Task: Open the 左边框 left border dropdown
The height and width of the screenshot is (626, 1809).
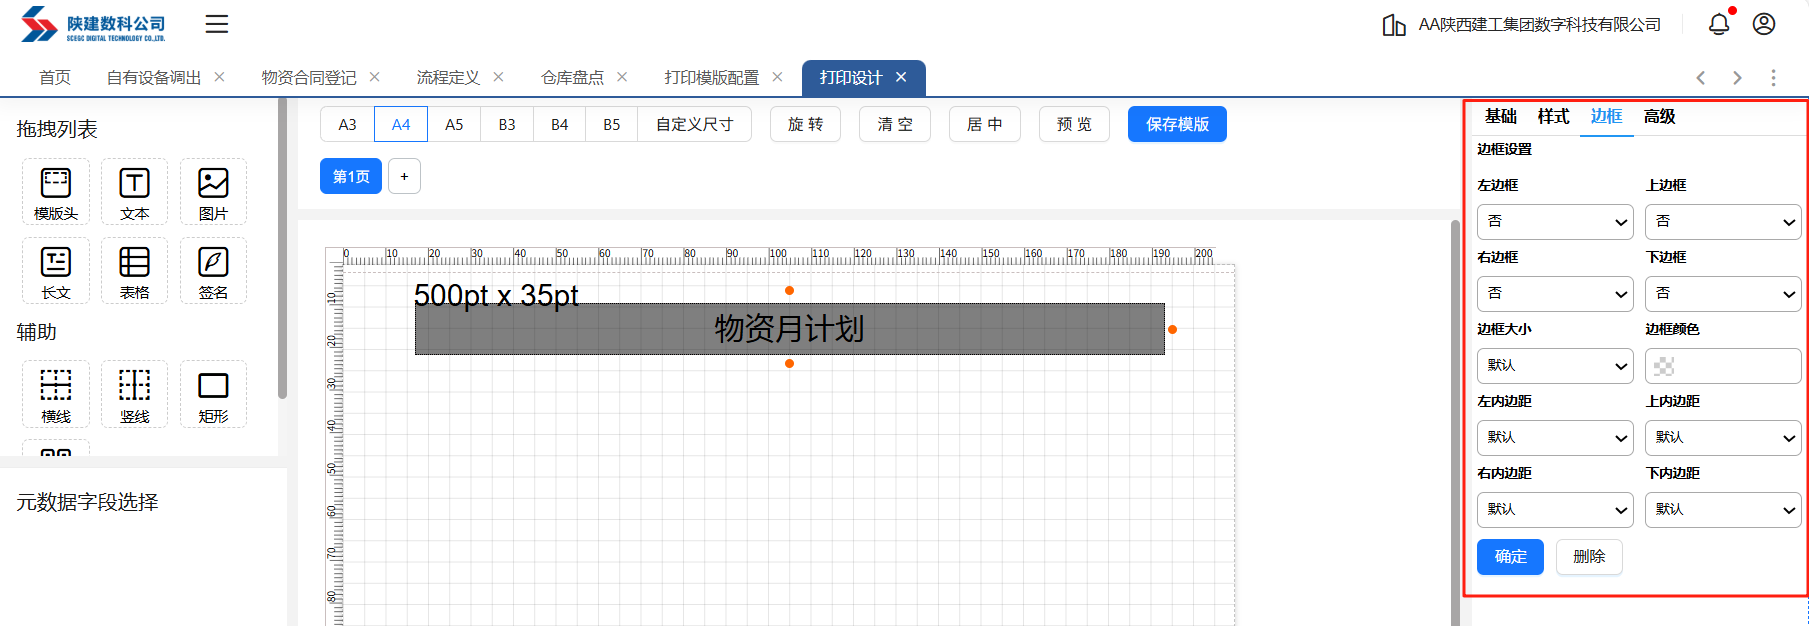Action: pos(1554,222)
